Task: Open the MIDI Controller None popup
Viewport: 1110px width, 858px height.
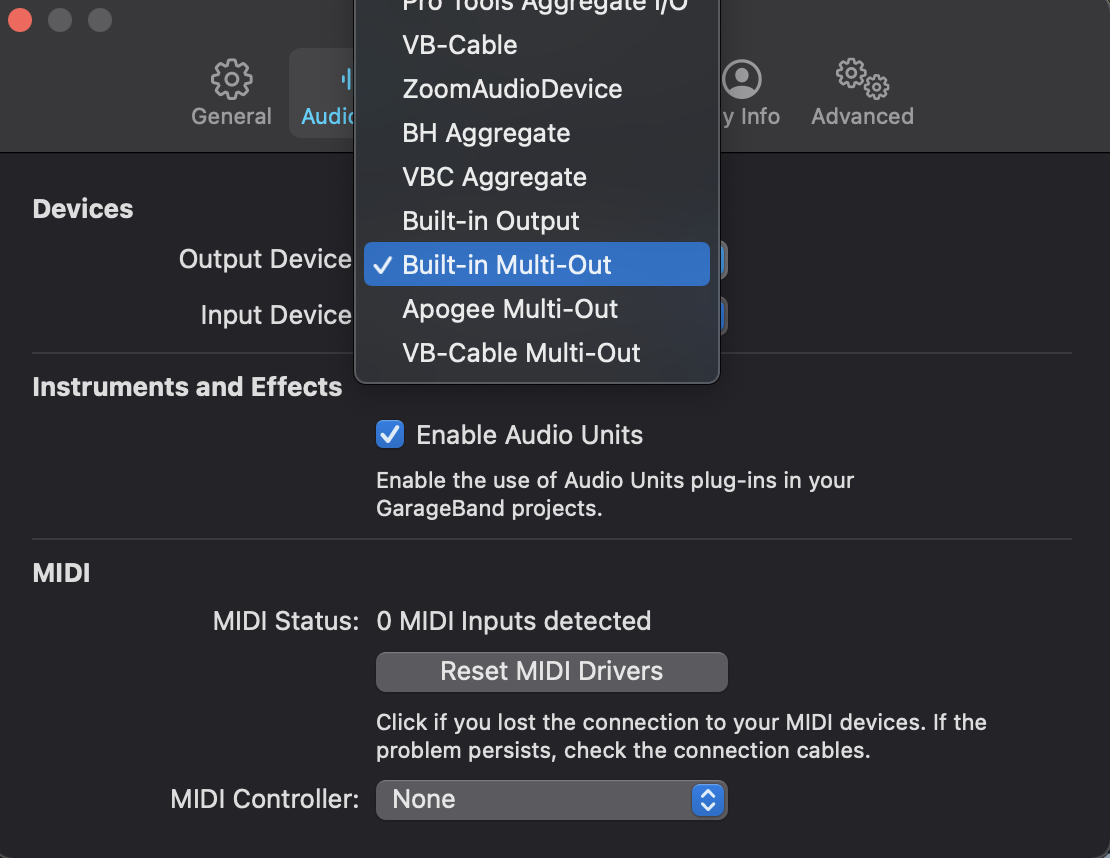Action: 551,800
